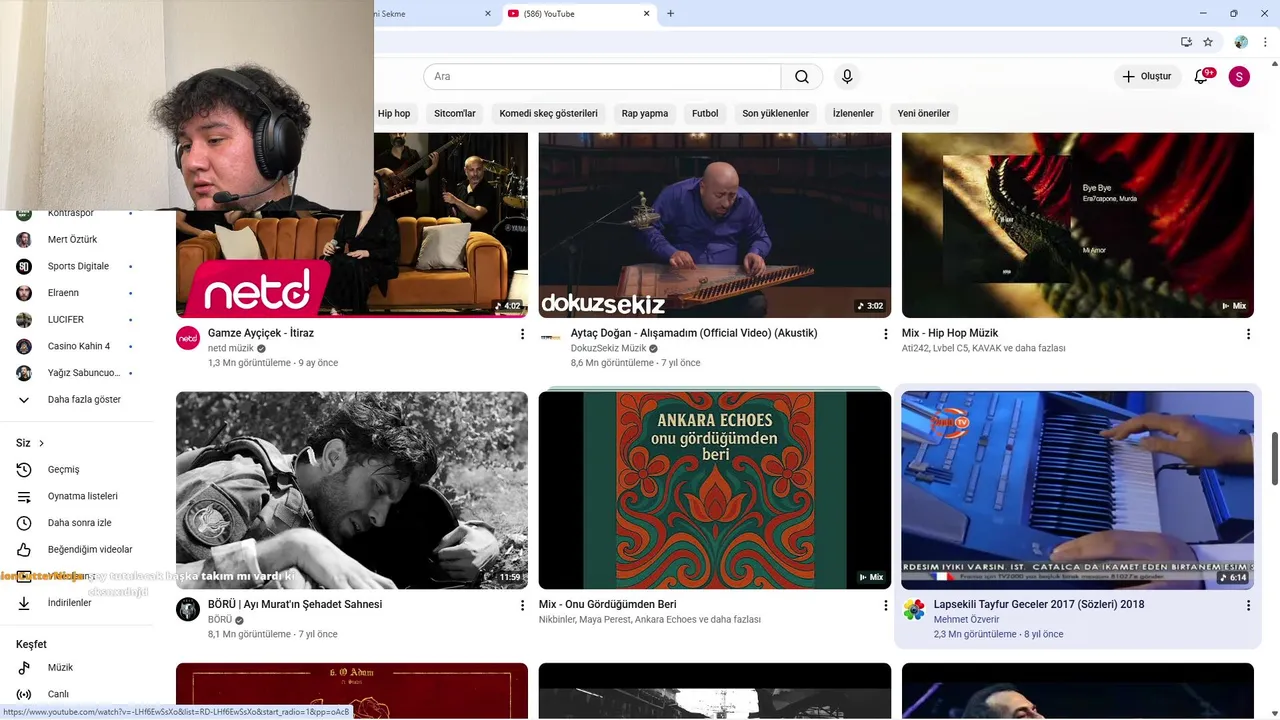Click the Müzik note icon in Keşfet
Image resolution: width=1280 pixels, height=720 pixels.
(24, 667)
